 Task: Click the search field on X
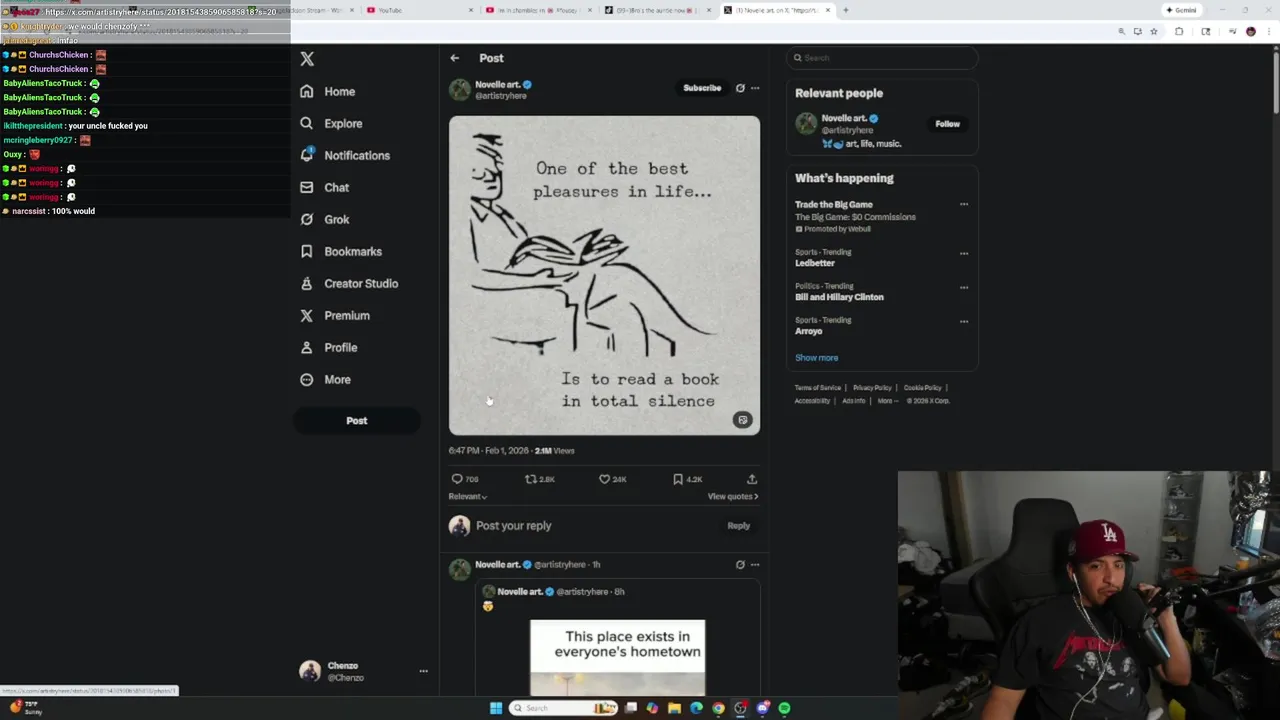(x=882, y=58)
